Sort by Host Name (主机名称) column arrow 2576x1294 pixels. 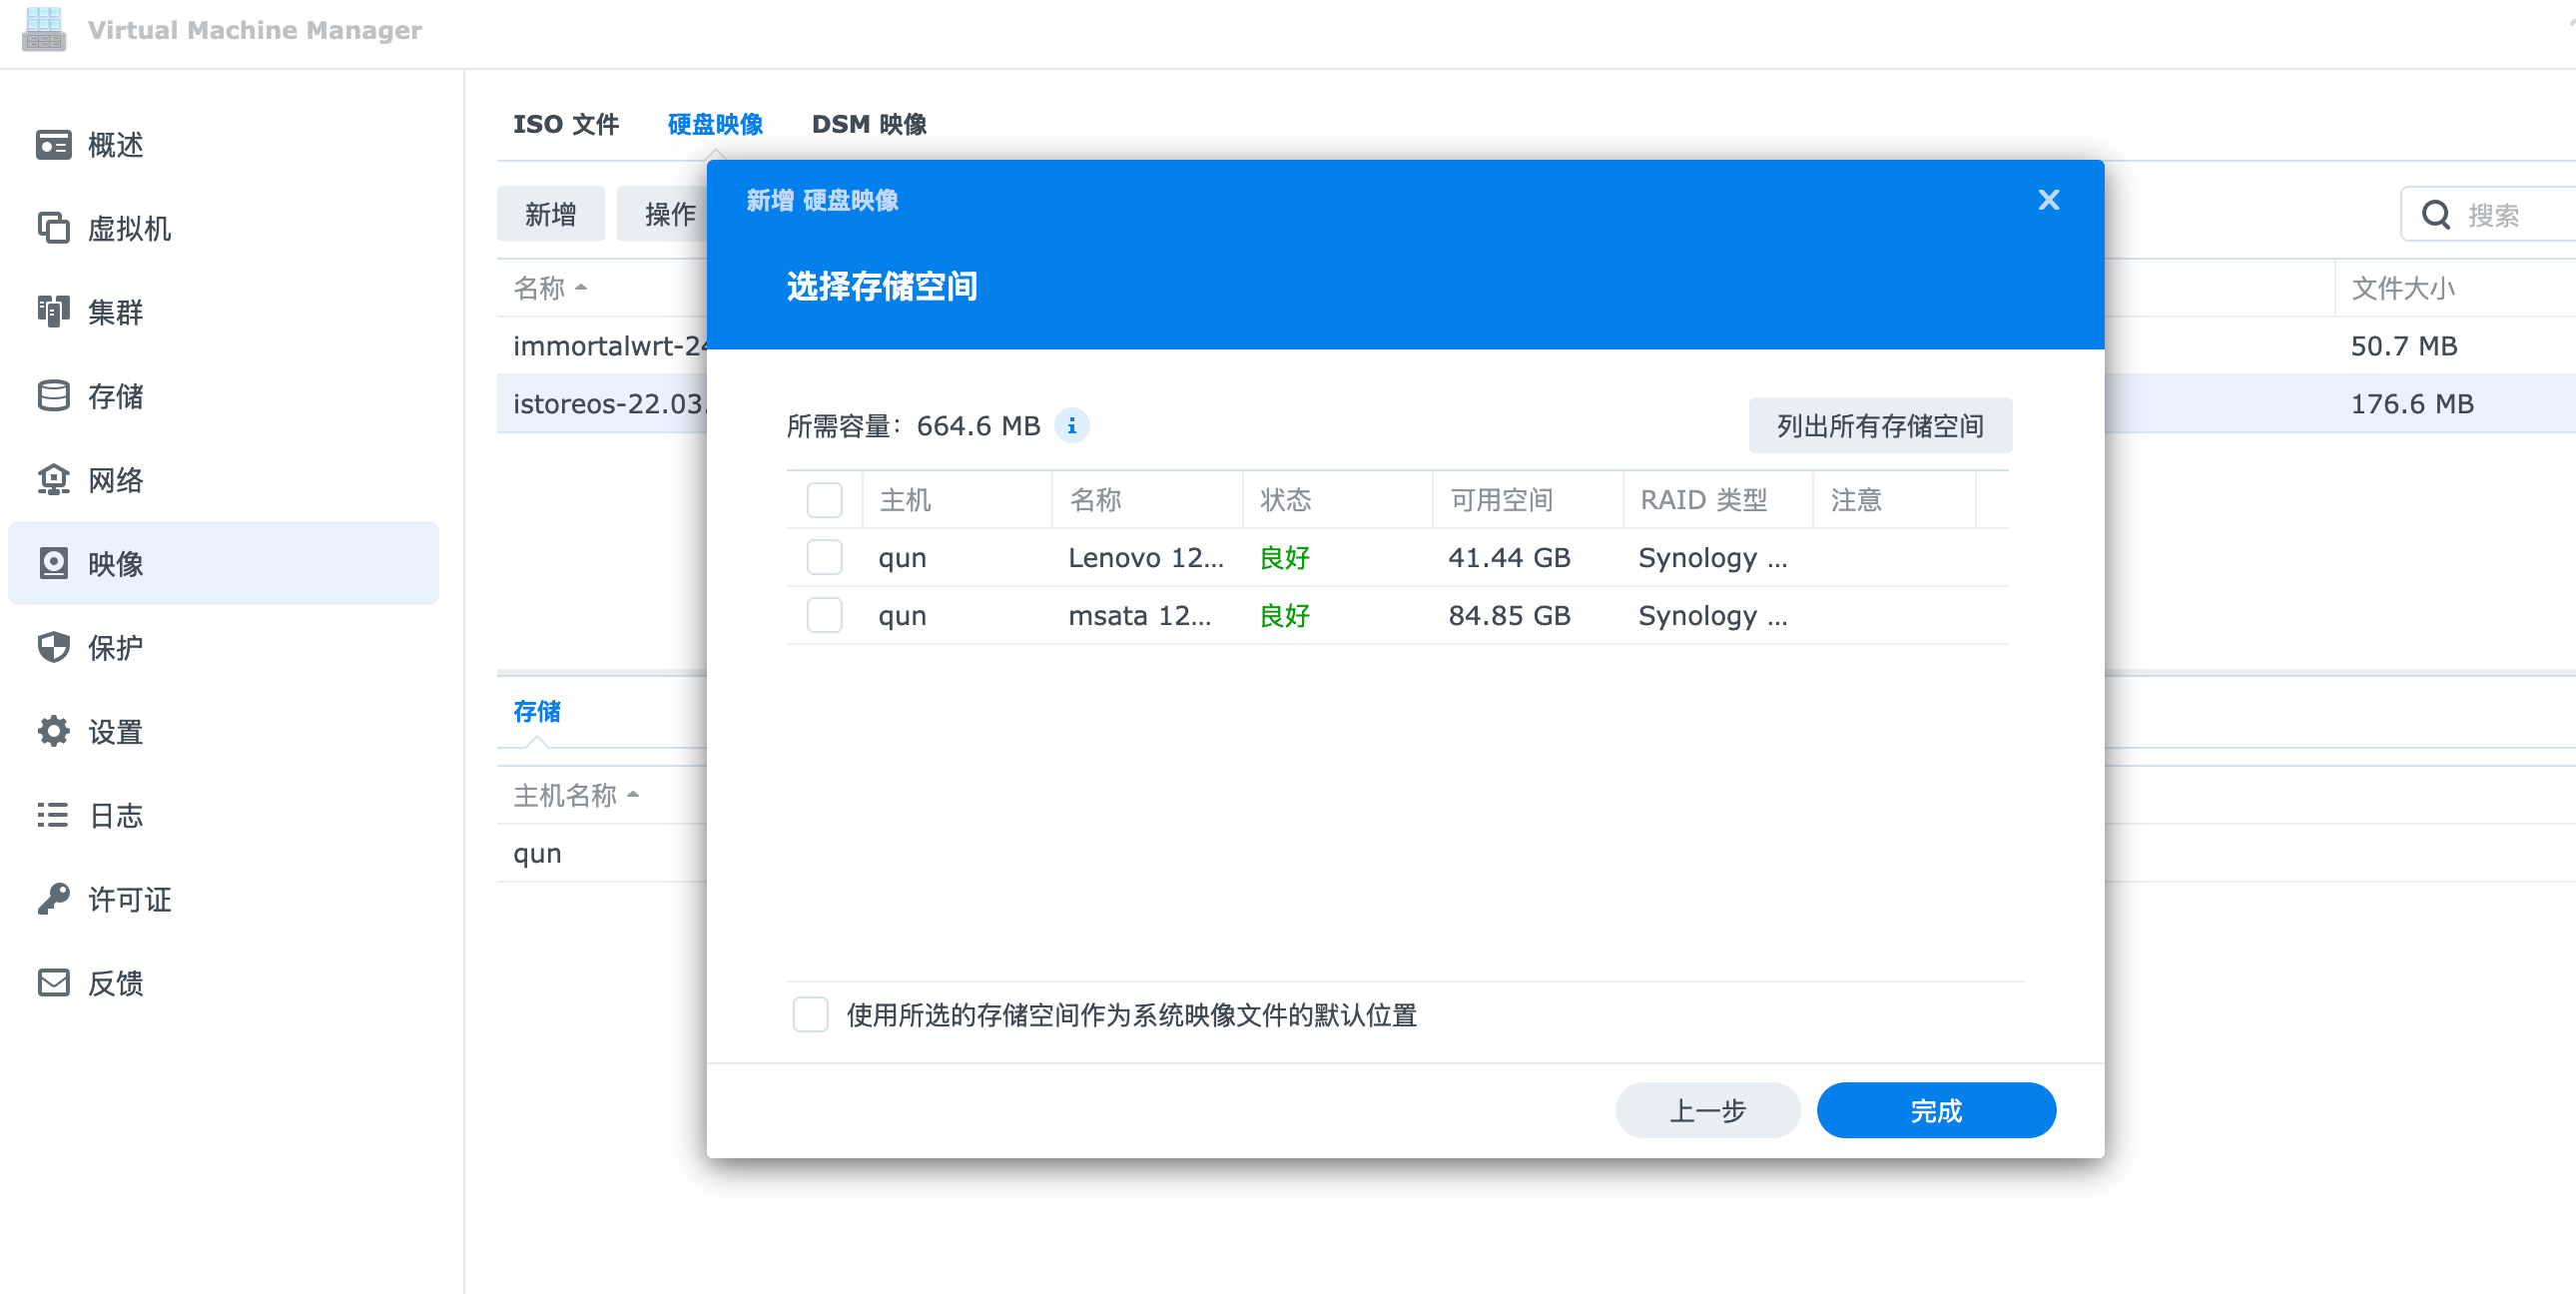coord(632,795)
